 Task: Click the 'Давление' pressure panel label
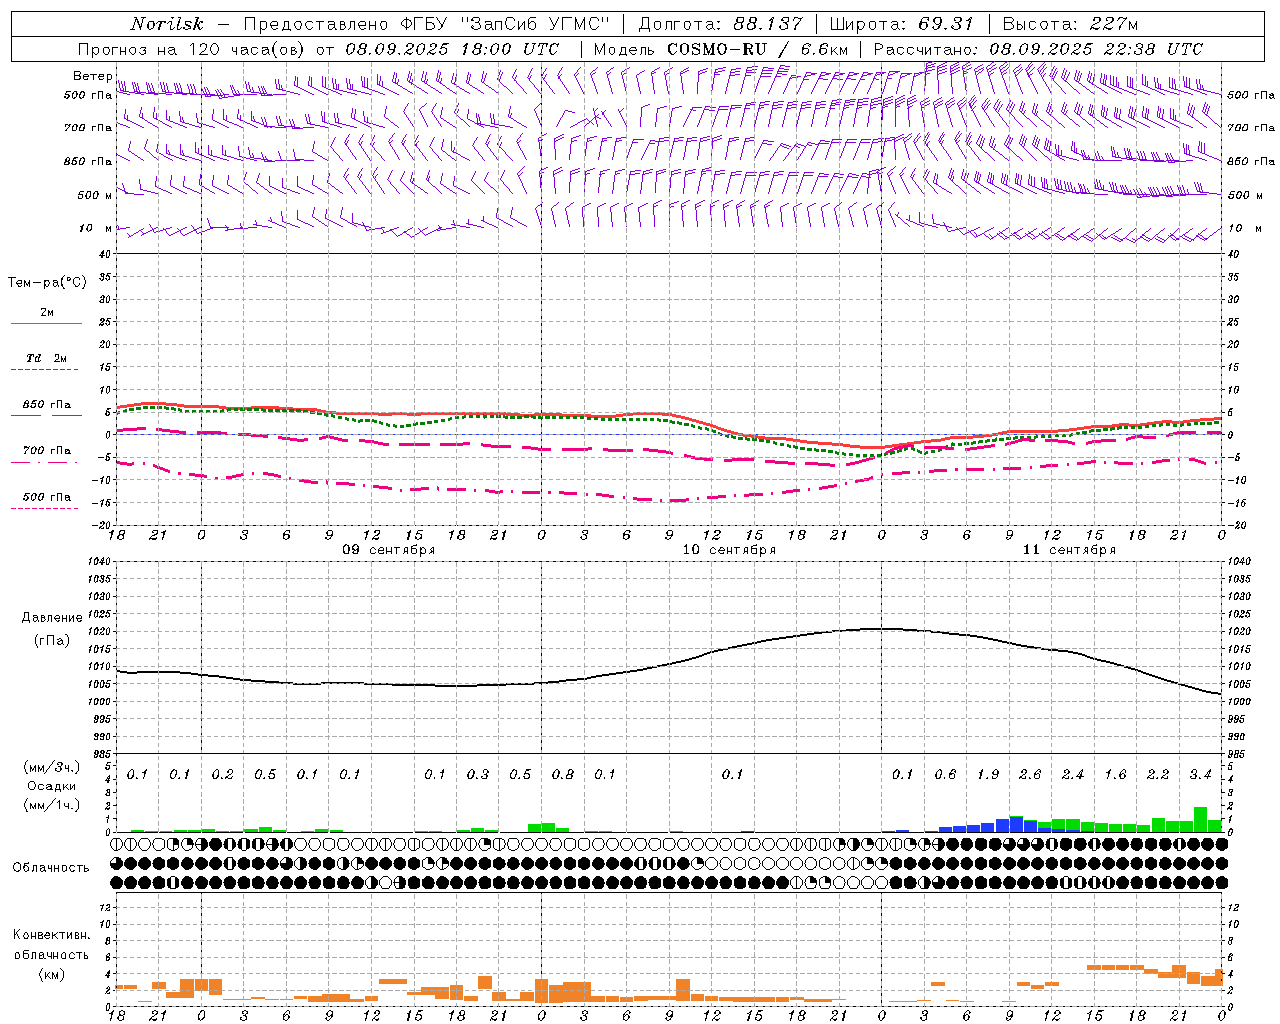(x=52, y=618)
